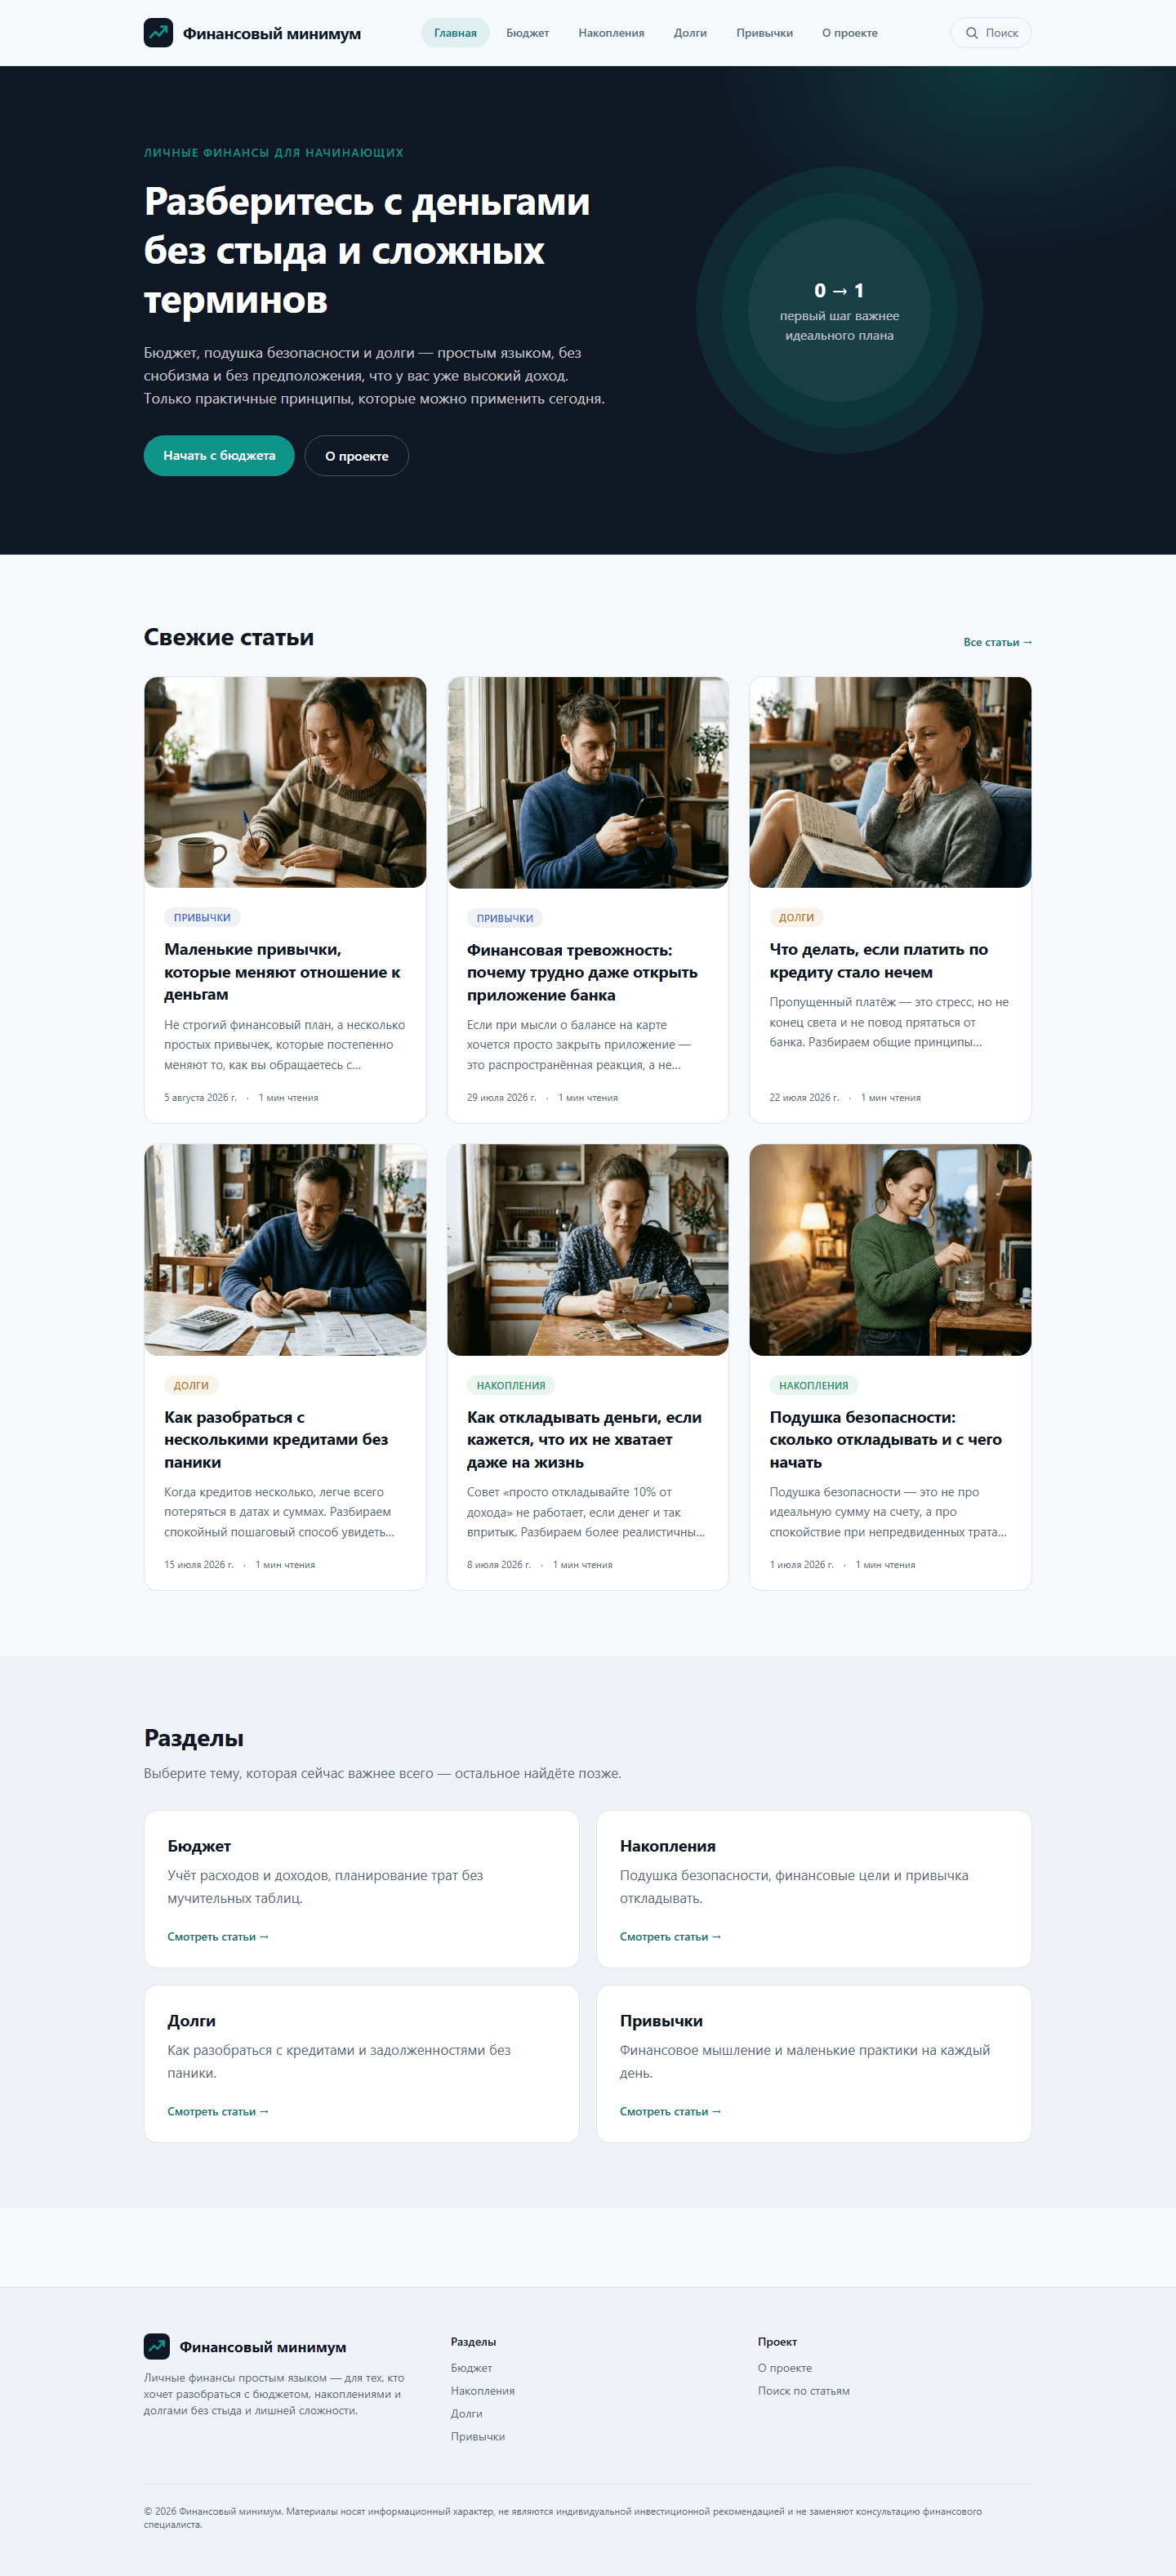Screen dimensions: 1176x2576
Task: Click the footer logo chart icon
Action: (x=157, y=2346)
